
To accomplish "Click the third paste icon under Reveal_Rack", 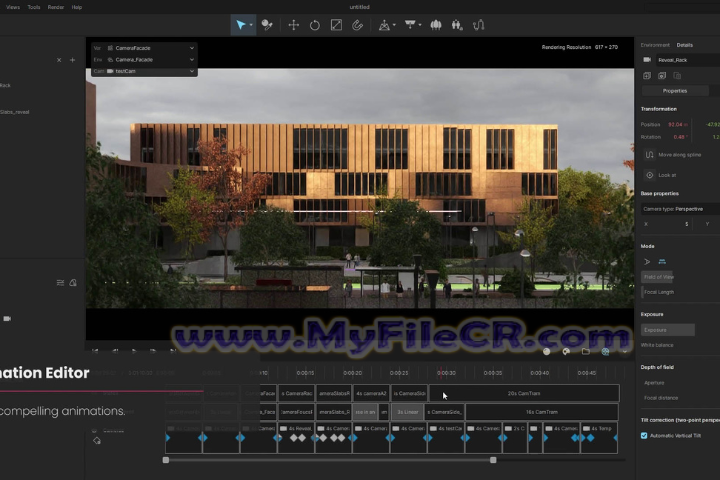I will (677, 75).
